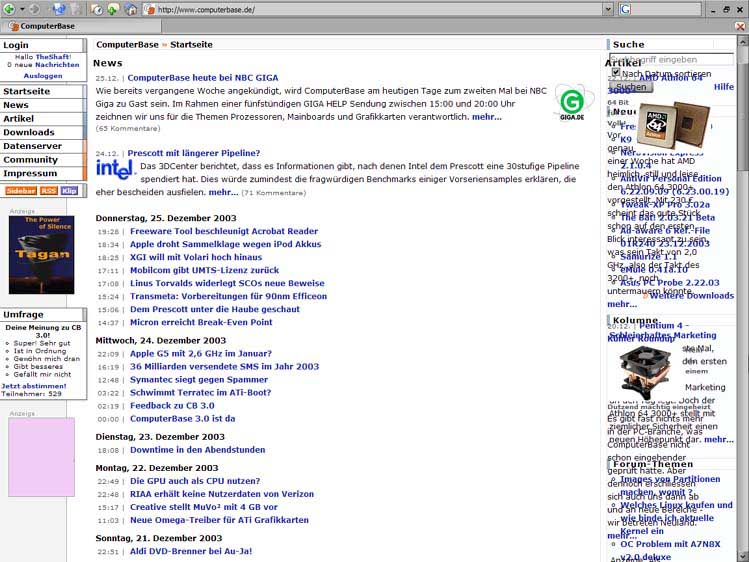749x562 pixels.
Task: Click the Home house icon
Action: point(131,9)
